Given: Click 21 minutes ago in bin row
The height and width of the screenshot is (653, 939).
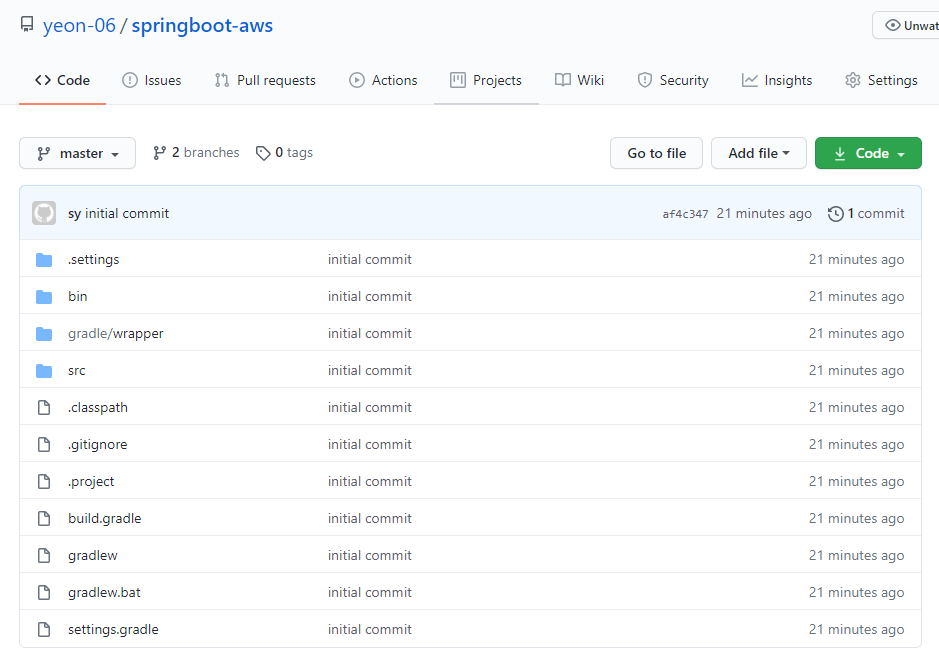Looking at the screenshot, I should tap(856, 297).
